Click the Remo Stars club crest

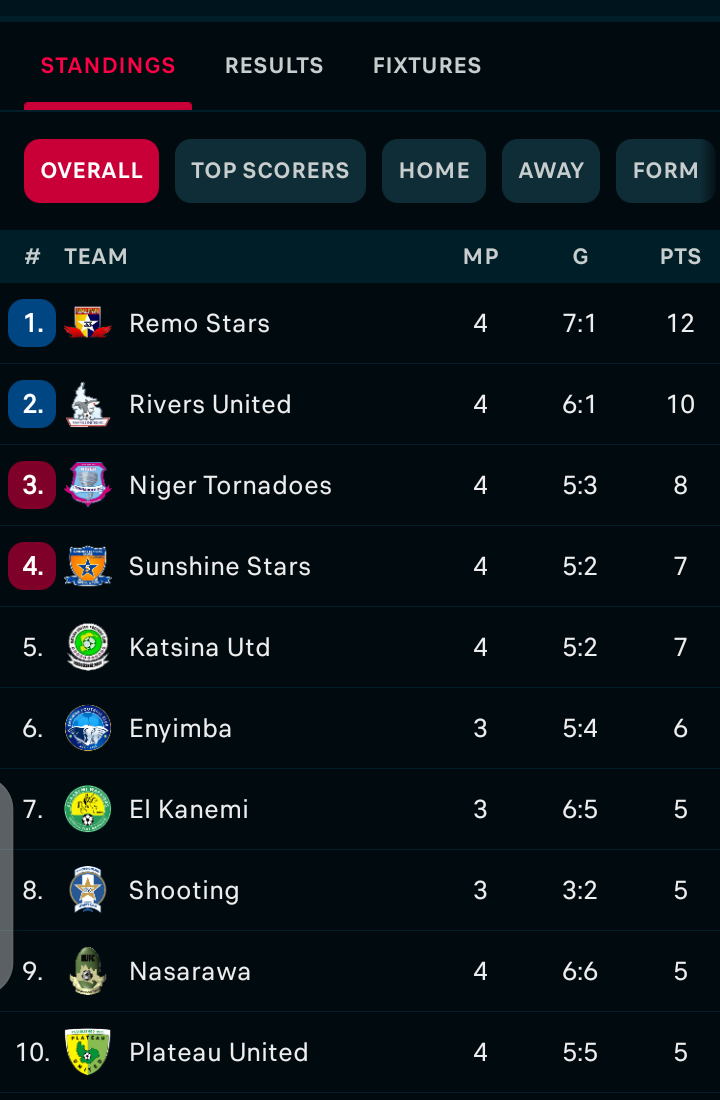[87, 323]
